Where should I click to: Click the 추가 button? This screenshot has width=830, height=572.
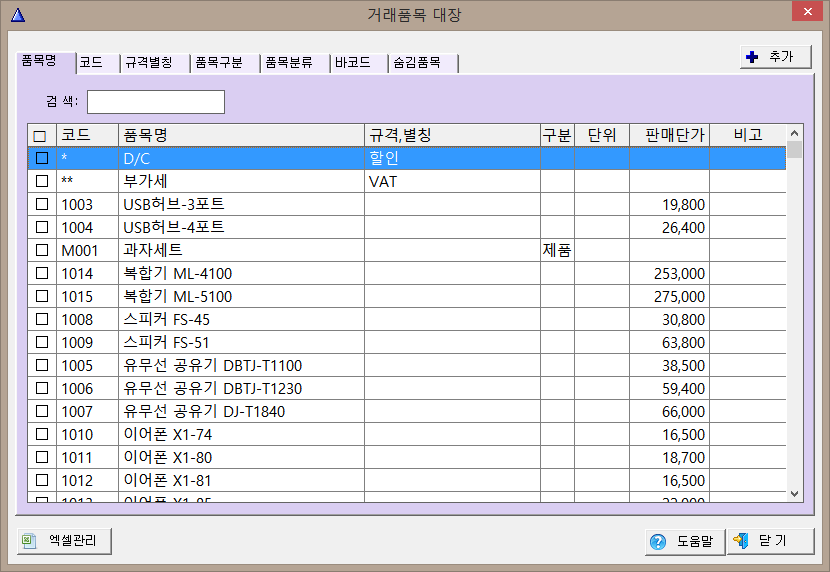tap(775, 57)
